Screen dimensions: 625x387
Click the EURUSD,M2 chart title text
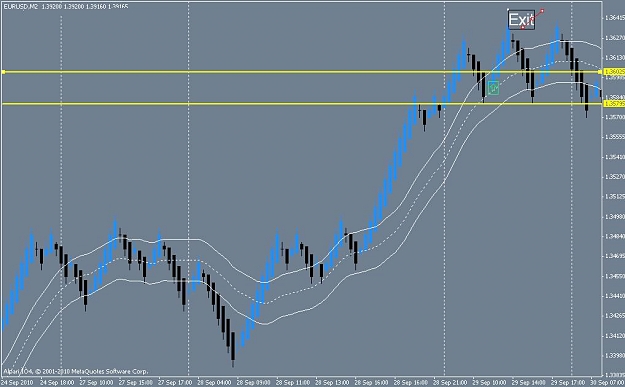[x=20, y=7]
